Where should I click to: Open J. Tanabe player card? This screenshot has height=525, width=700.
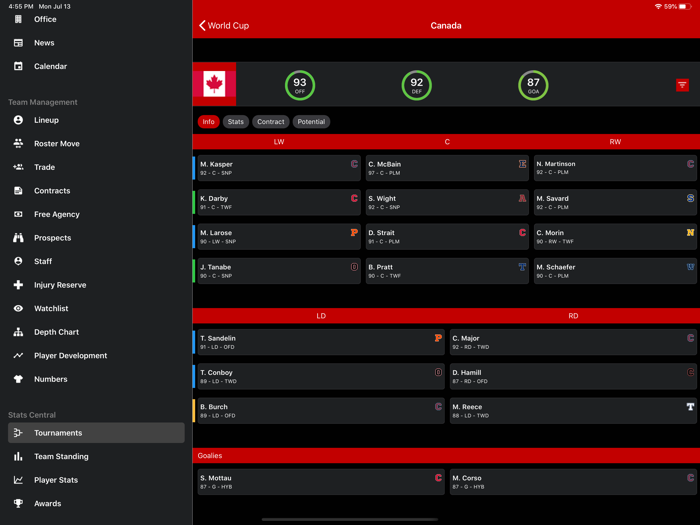pos(279,271)
